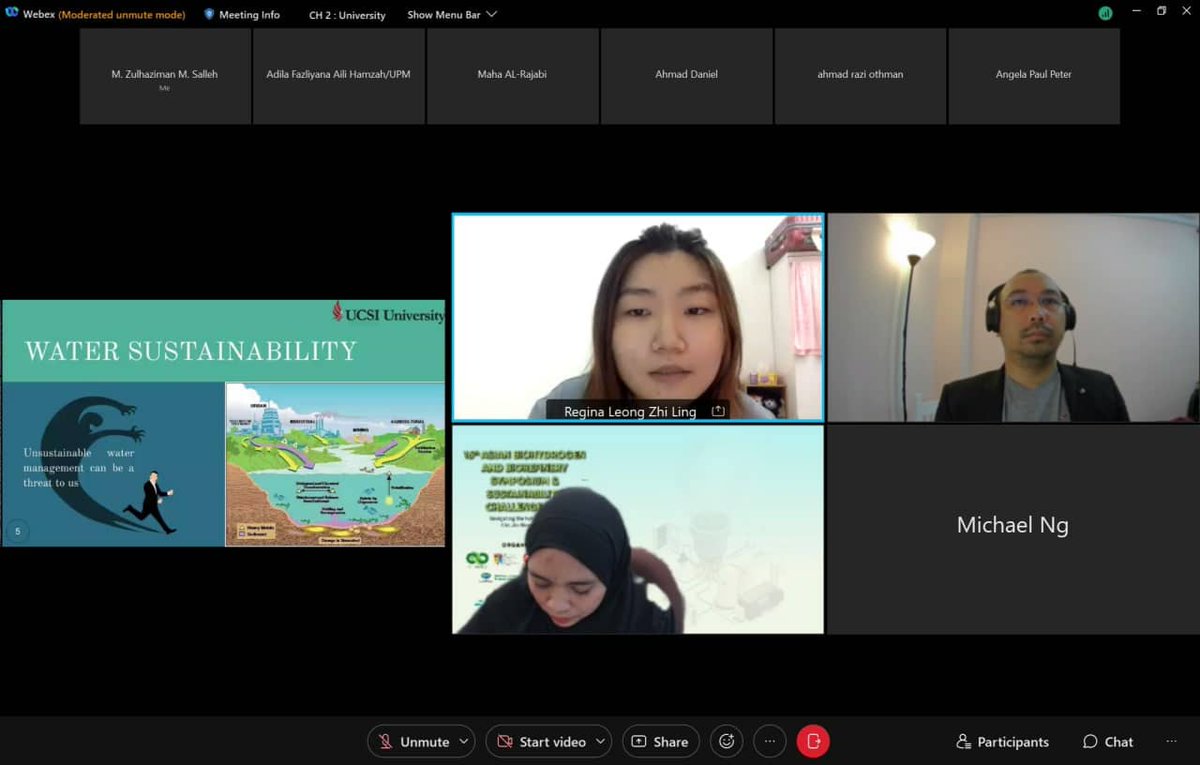Click the green connection status icon
The image size is (1200, 765).
(1105, 13)
